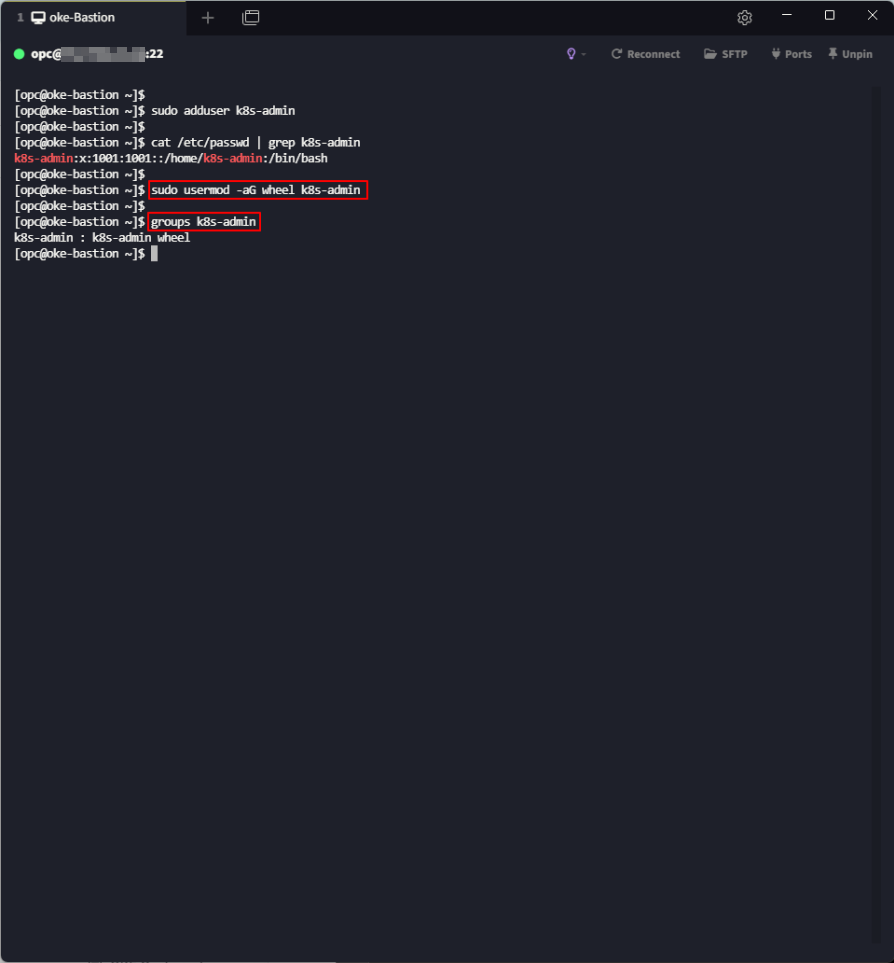Minimize the terminal window
Screen dimensions: 894x963
[786, 16]
